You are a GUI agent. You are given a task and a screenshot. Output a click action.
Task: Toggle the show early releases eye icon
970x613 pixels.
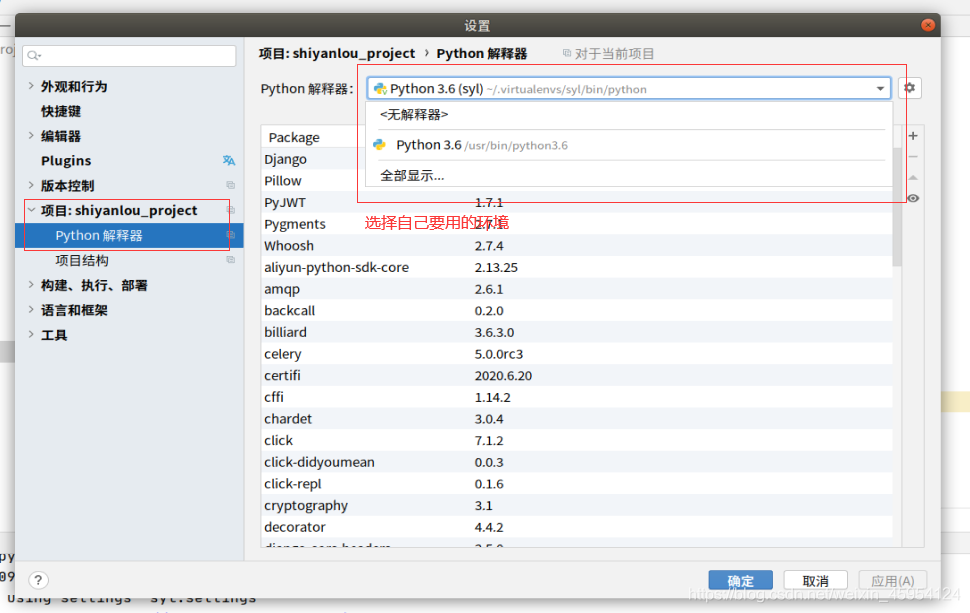point(912,199)
